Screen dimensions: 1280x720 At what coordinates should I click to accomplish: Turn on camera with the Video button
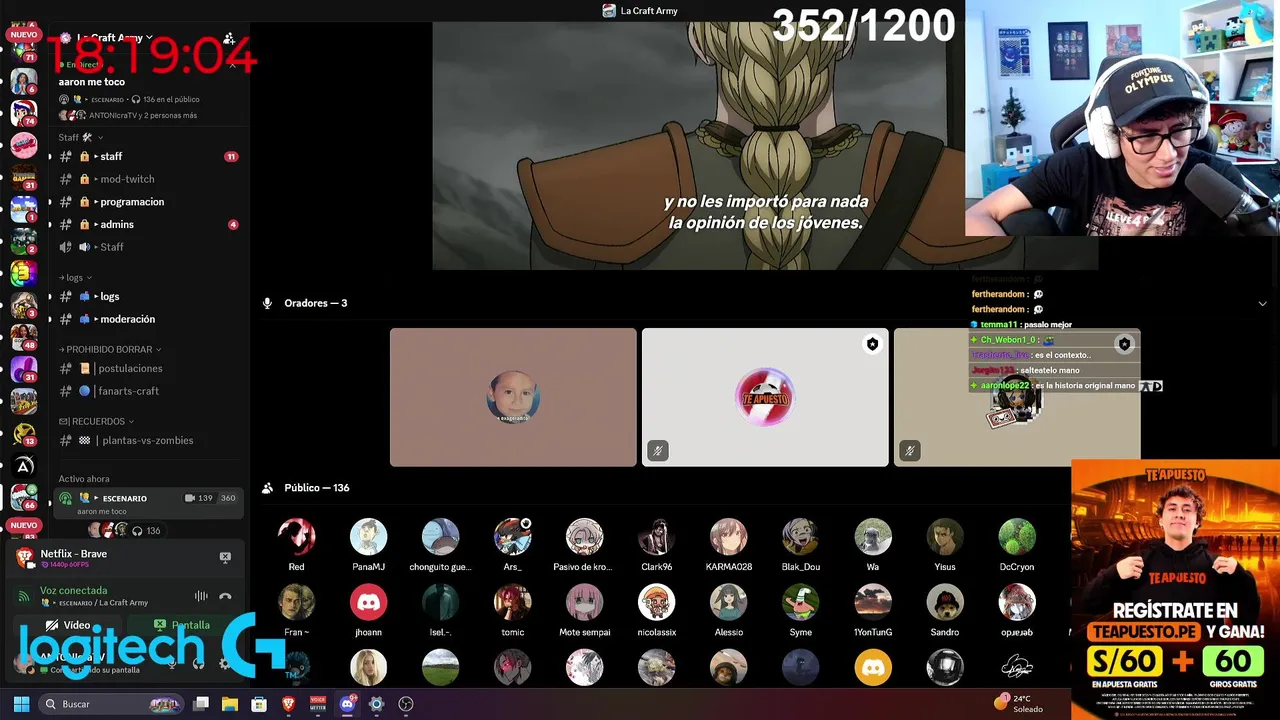click(x=69, y=625)
